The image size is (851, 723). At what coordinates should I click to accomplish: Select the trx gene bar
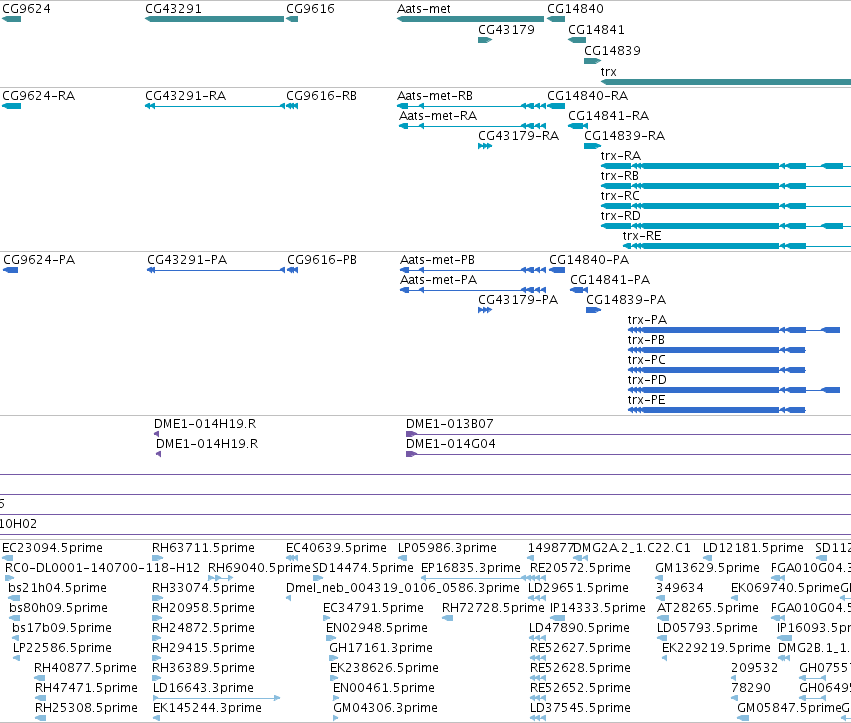tap(726, 82)
